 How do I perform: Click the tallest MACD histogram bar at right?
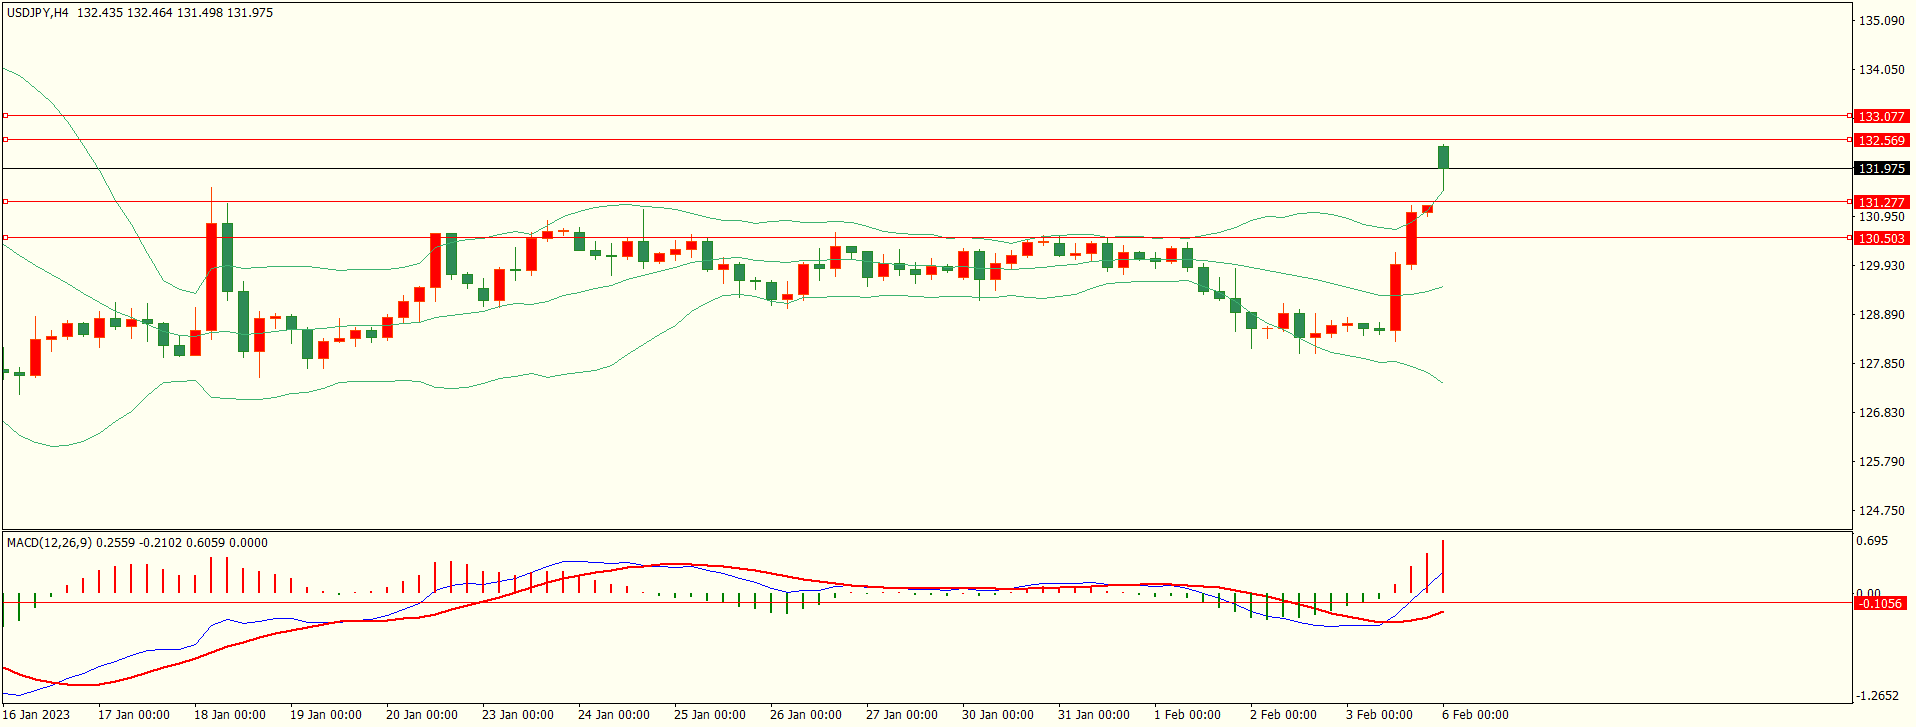(1443, 566)
